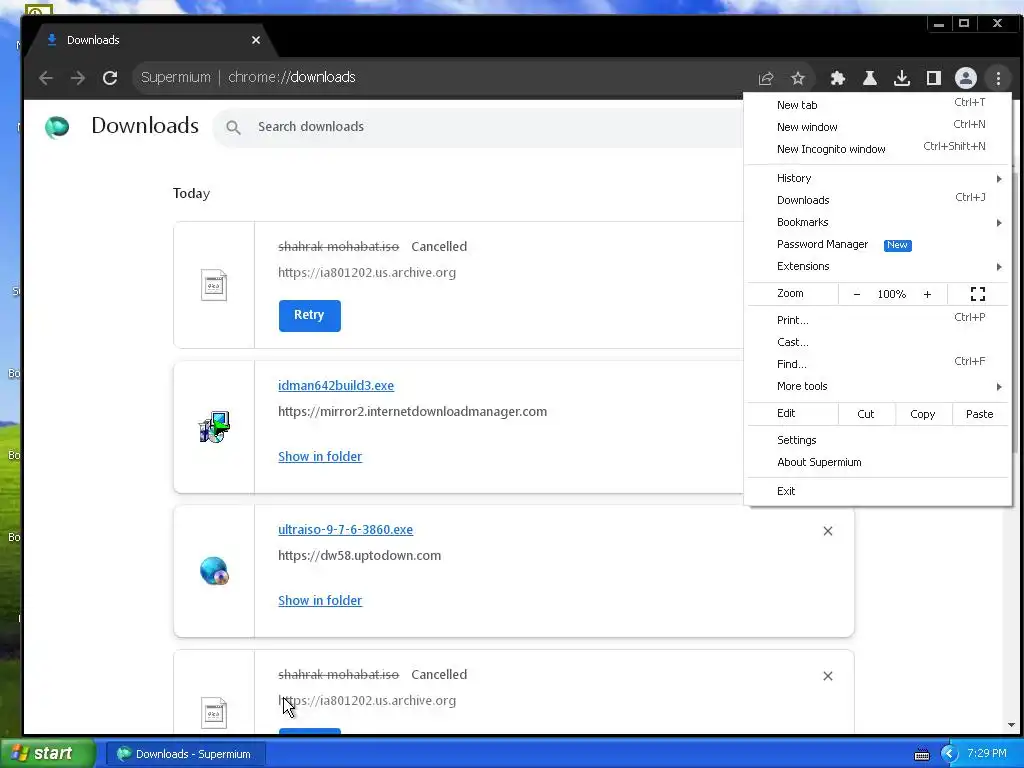Expand hidden tray icons arrow

[949, 754]
